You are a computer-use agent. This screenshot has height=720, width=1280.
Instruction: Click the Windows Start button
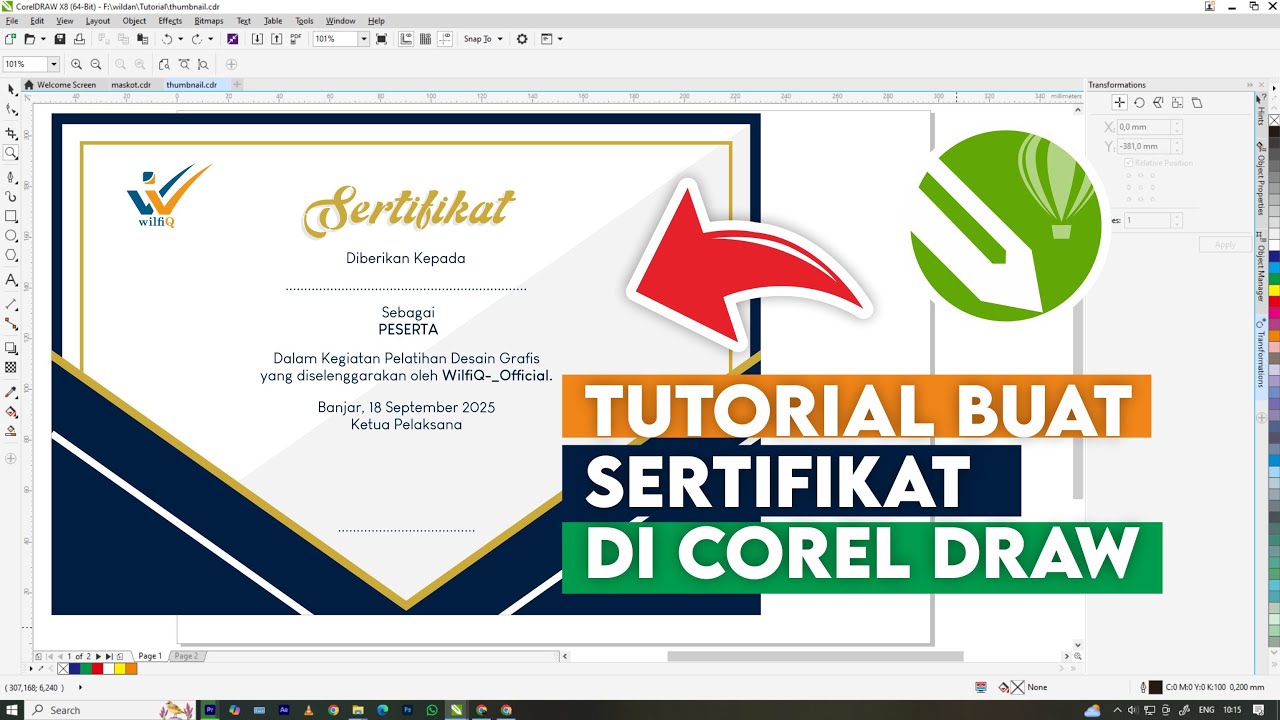click(x=13, y=710)
